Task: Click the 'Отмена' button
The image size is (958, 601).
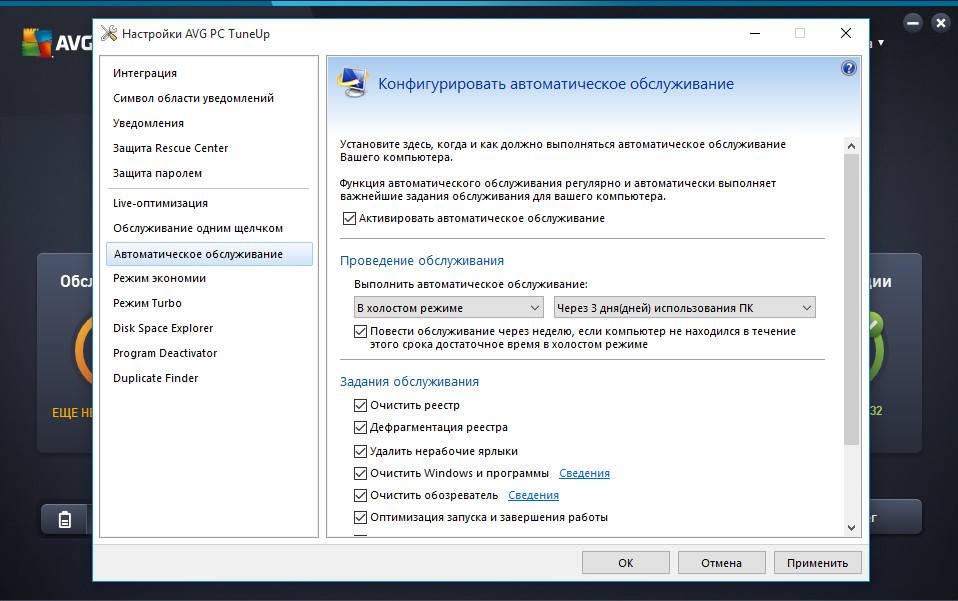Action: click(x=722, y=563)
